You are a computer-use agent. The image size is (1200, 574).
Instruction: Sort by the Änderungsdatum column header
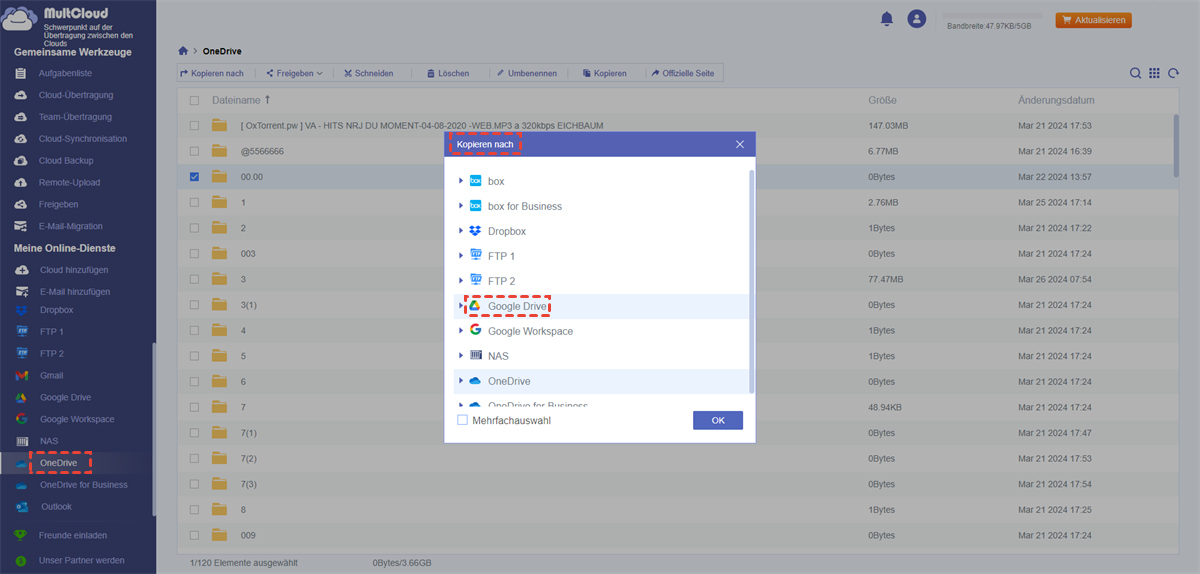pos(1056,101)
